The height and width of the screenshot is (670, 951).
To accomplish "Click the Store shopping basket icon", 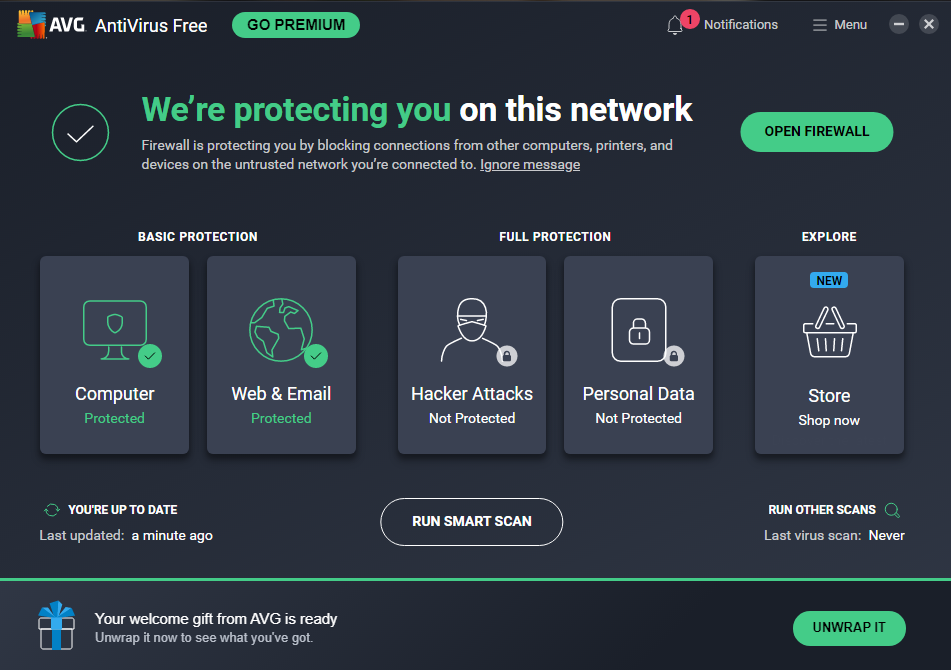I will [x=829, y=332].
